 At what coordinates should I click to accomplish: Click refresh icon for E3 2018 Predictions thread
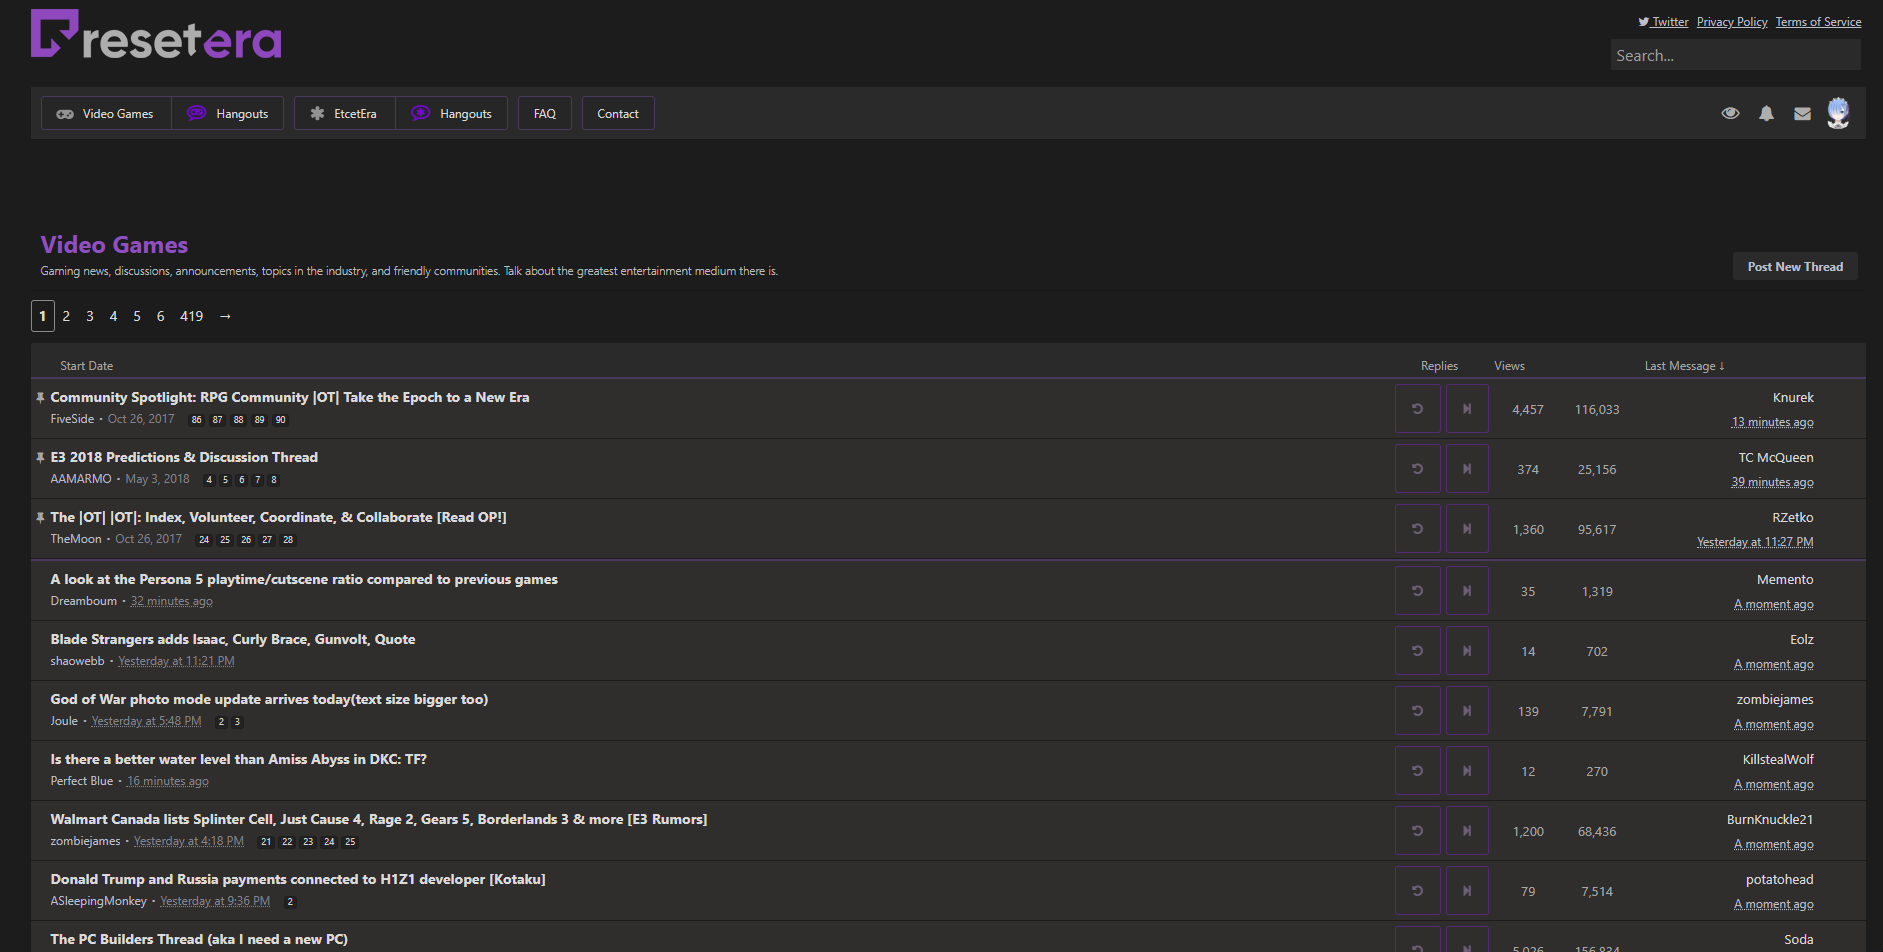click(x=1418, y=469)
